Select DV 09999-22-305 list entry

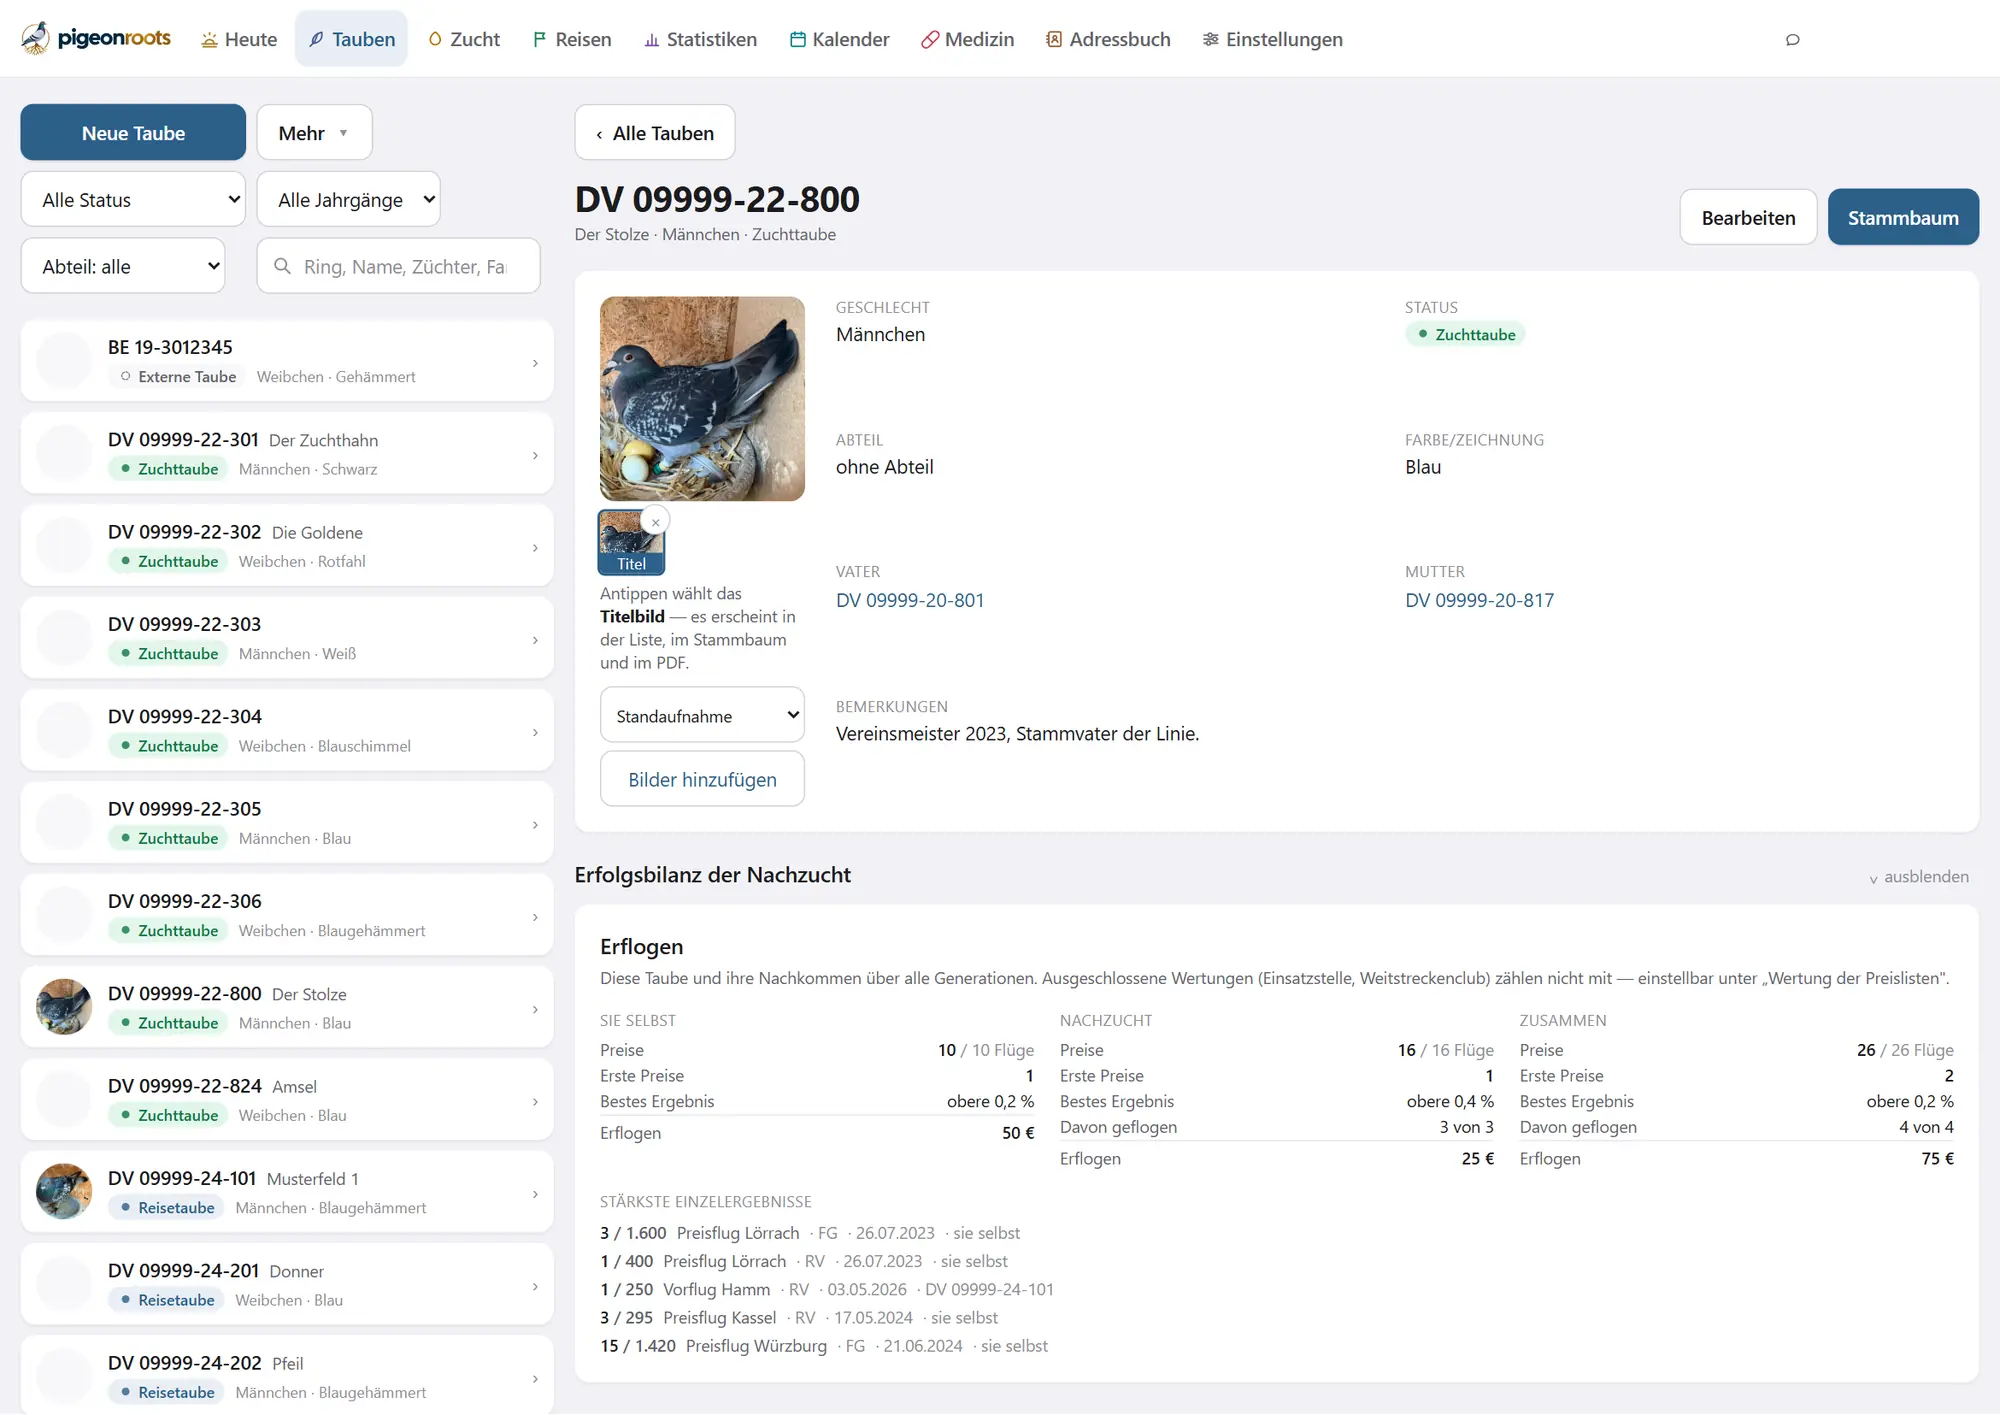point(287,823)
